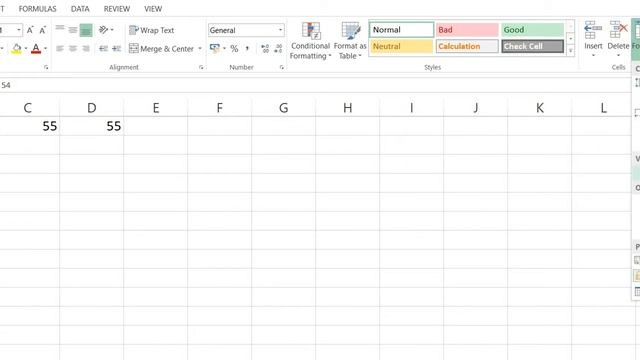Click Decrease Decimal
The image size is (640, 360).
(278, 49)
